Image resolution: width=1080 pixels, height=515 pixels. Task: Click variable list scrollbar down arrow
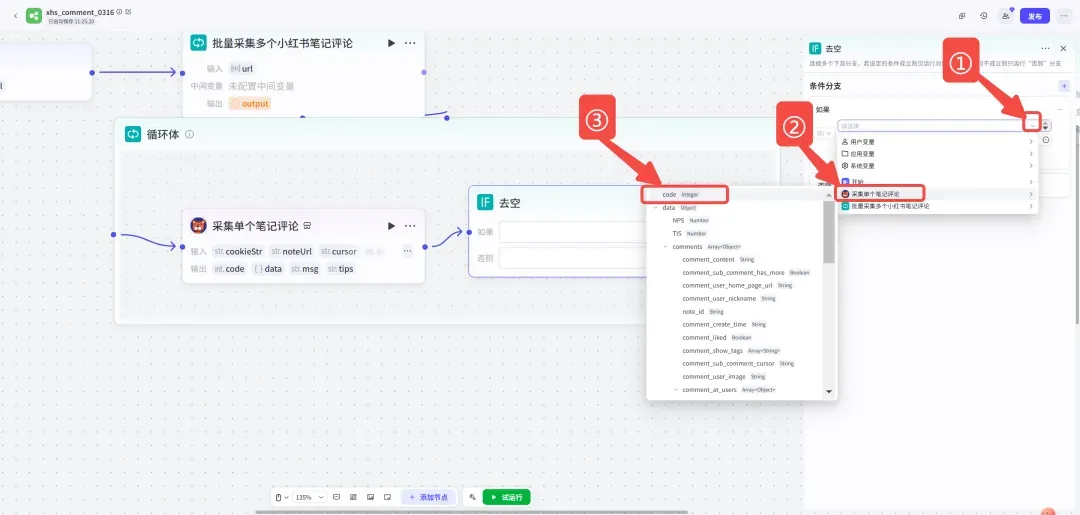pyautogui.click(x=829, y=392)
